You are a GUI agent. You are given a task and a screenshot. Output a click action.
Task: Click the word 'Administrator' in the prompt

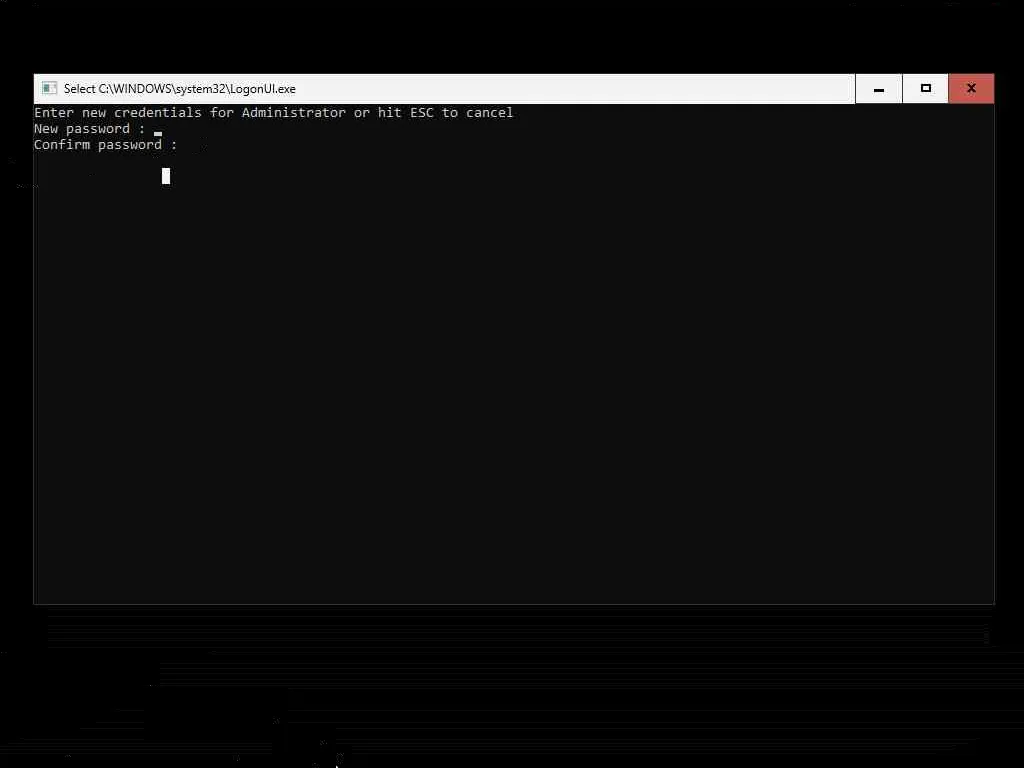coord(293,112)
